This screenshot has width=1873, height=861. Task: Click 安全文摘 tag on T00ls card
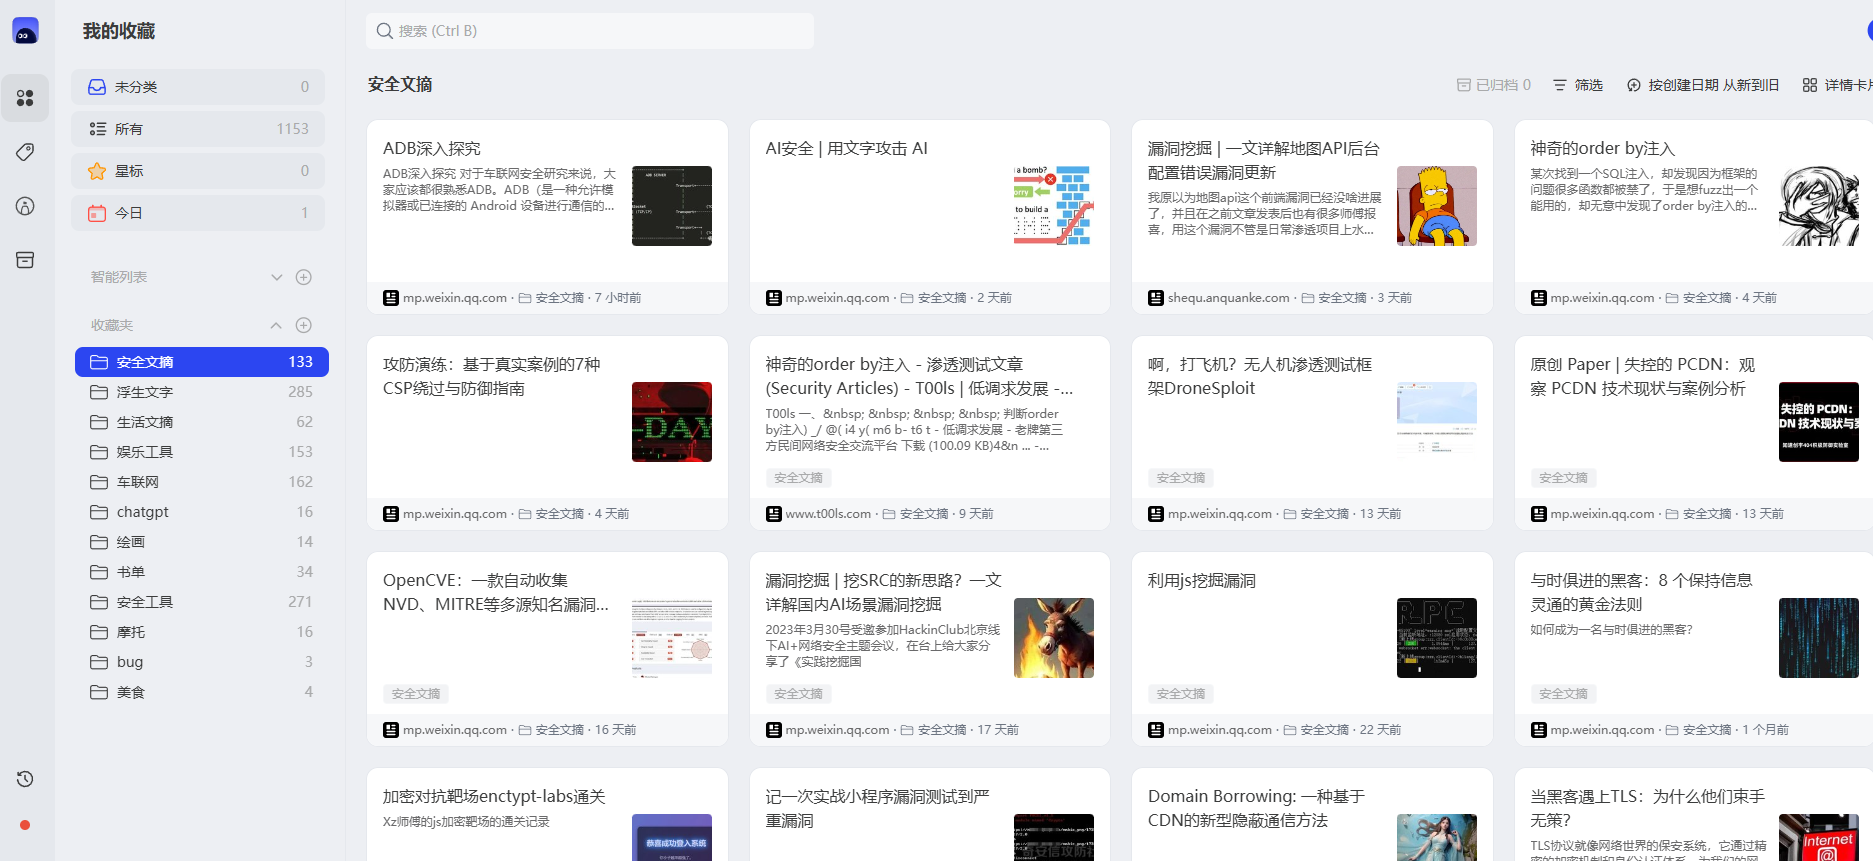click(x=798, y=478)
